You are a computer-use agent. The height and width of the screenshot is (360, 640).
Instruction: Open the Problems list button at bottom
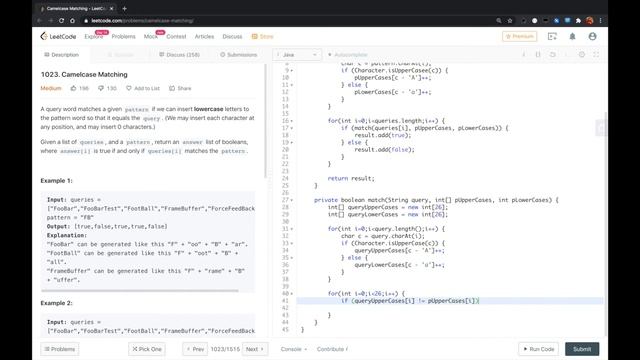tap(60, 349)
